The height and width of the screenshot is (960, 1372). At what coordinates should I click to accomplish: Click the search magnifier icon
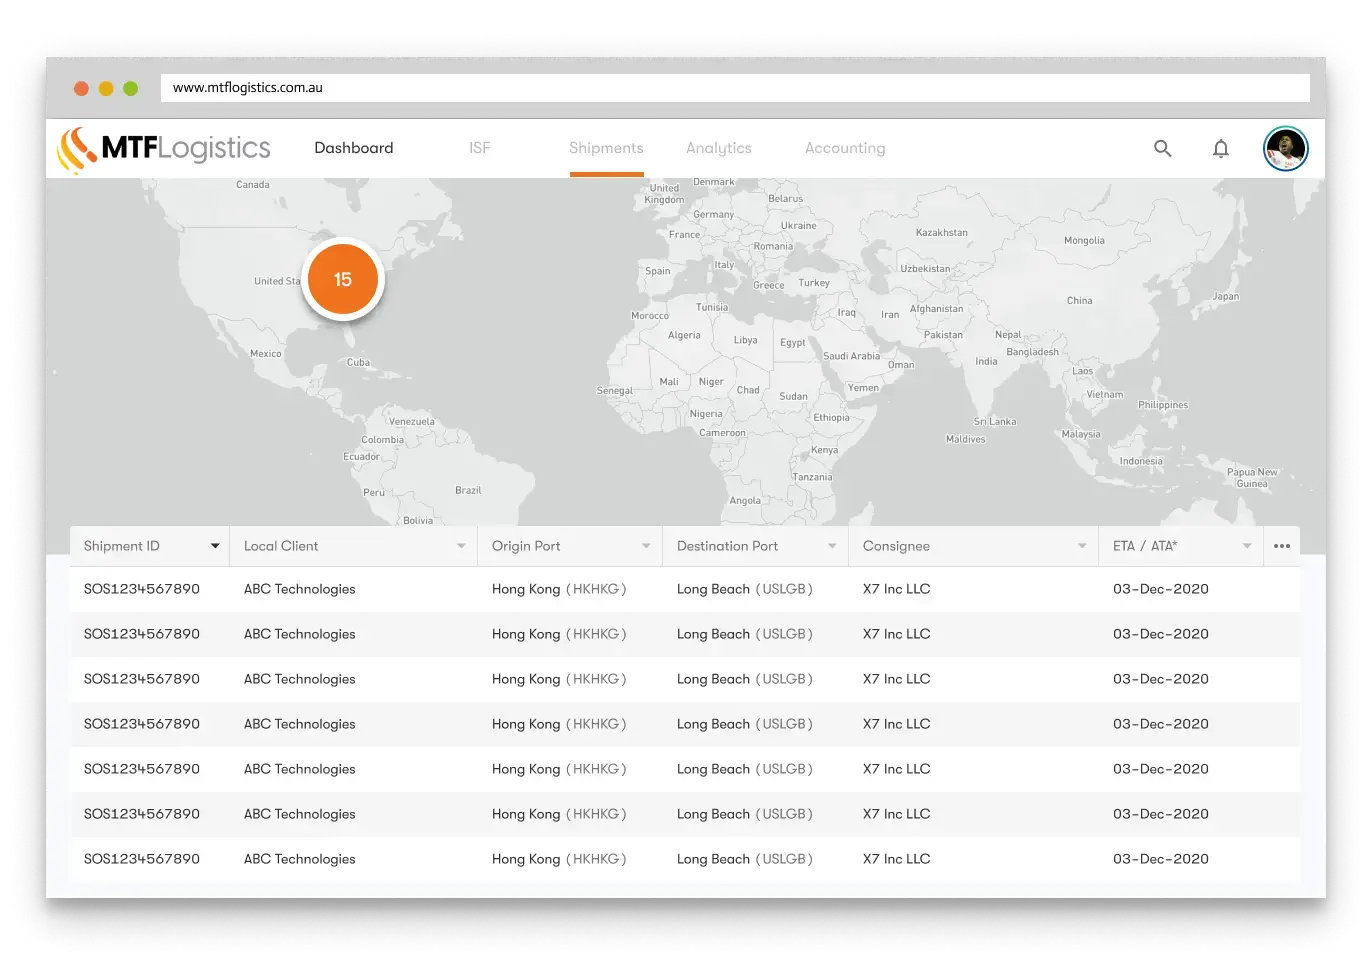pos(1162,148)
